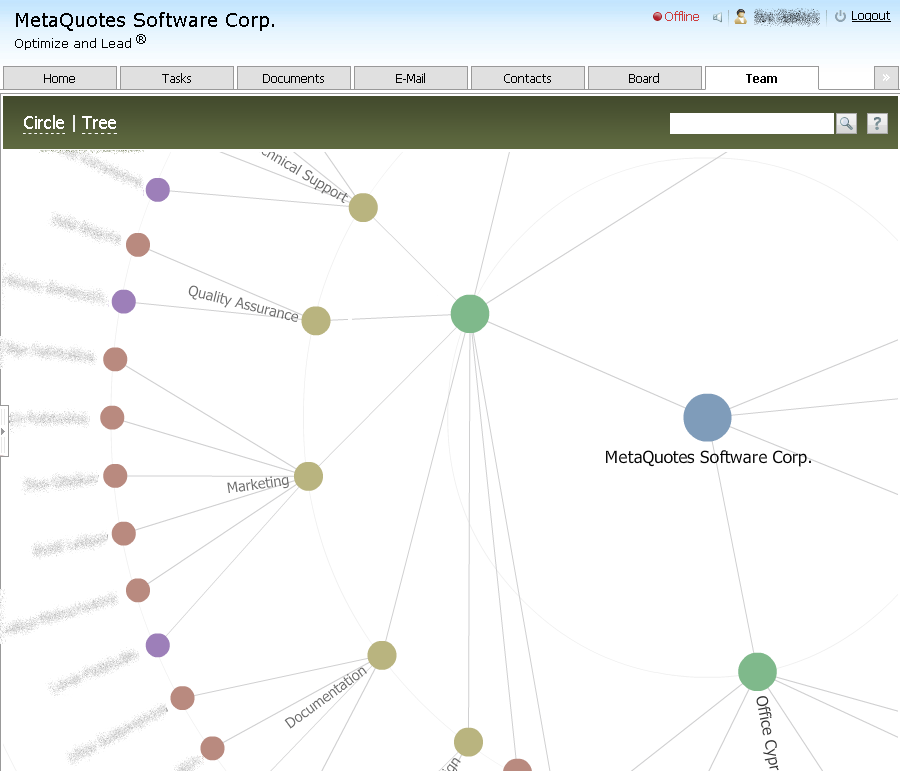Click the 'Marketing' graph label
This screenshot has height=771, width=900.
click(x=258, y=484)
